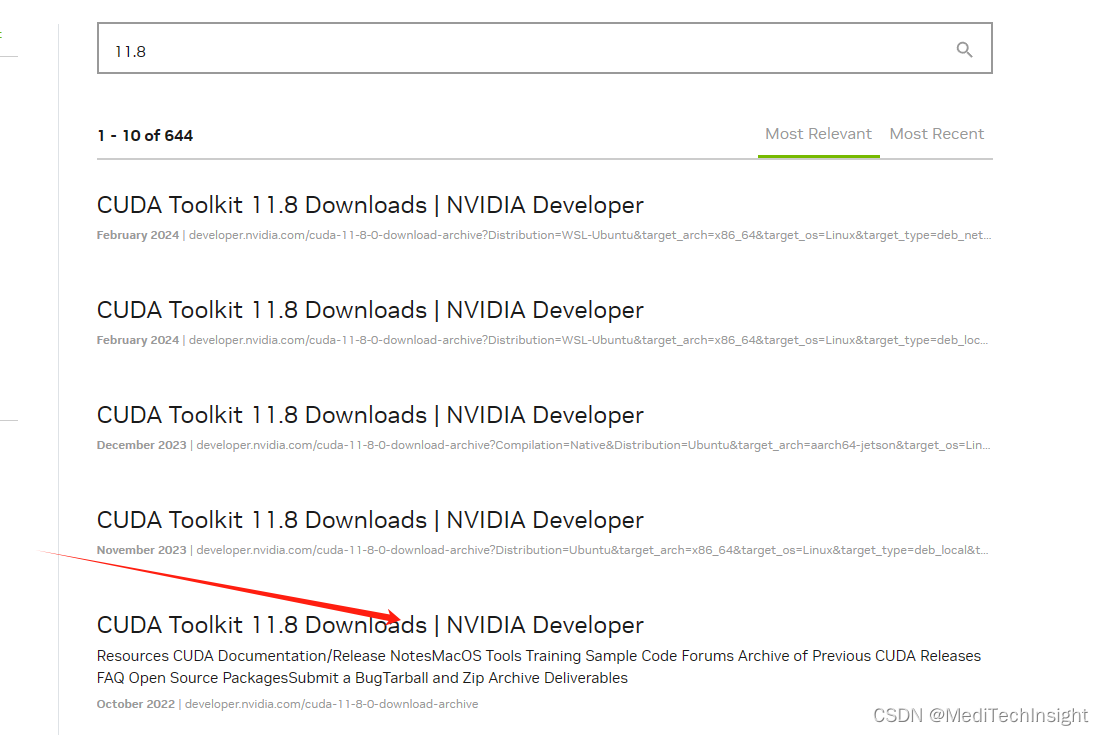
Task: Open CUDA Toolkit 11.8 result with deb_net URL
Action: click(370, 205)
